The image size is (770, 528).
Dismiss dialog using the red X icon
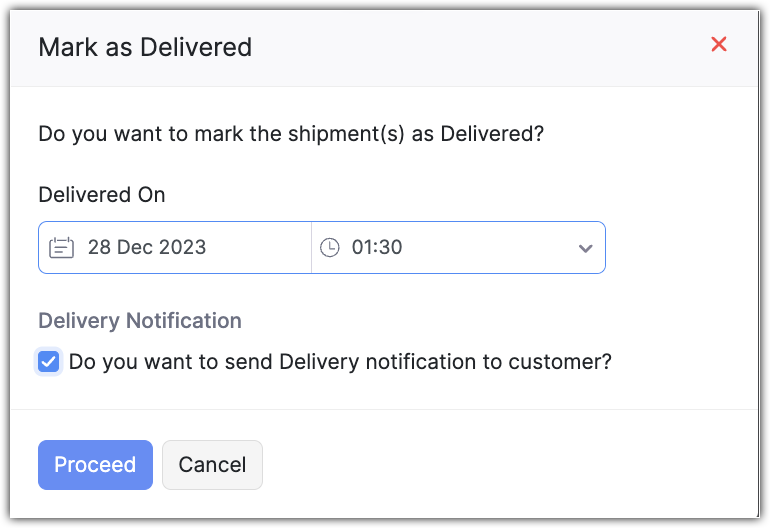718,45
